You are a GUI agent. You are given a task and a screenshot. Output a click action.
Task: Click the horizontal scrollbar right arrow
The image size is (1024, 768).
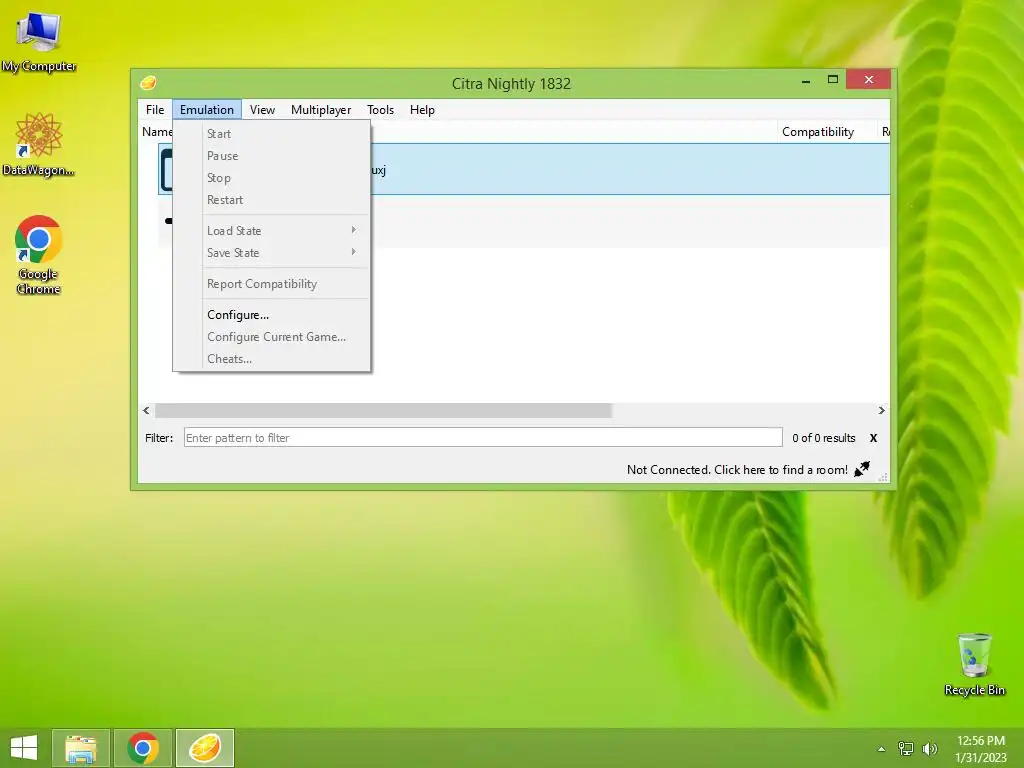[x=882, y=411]
